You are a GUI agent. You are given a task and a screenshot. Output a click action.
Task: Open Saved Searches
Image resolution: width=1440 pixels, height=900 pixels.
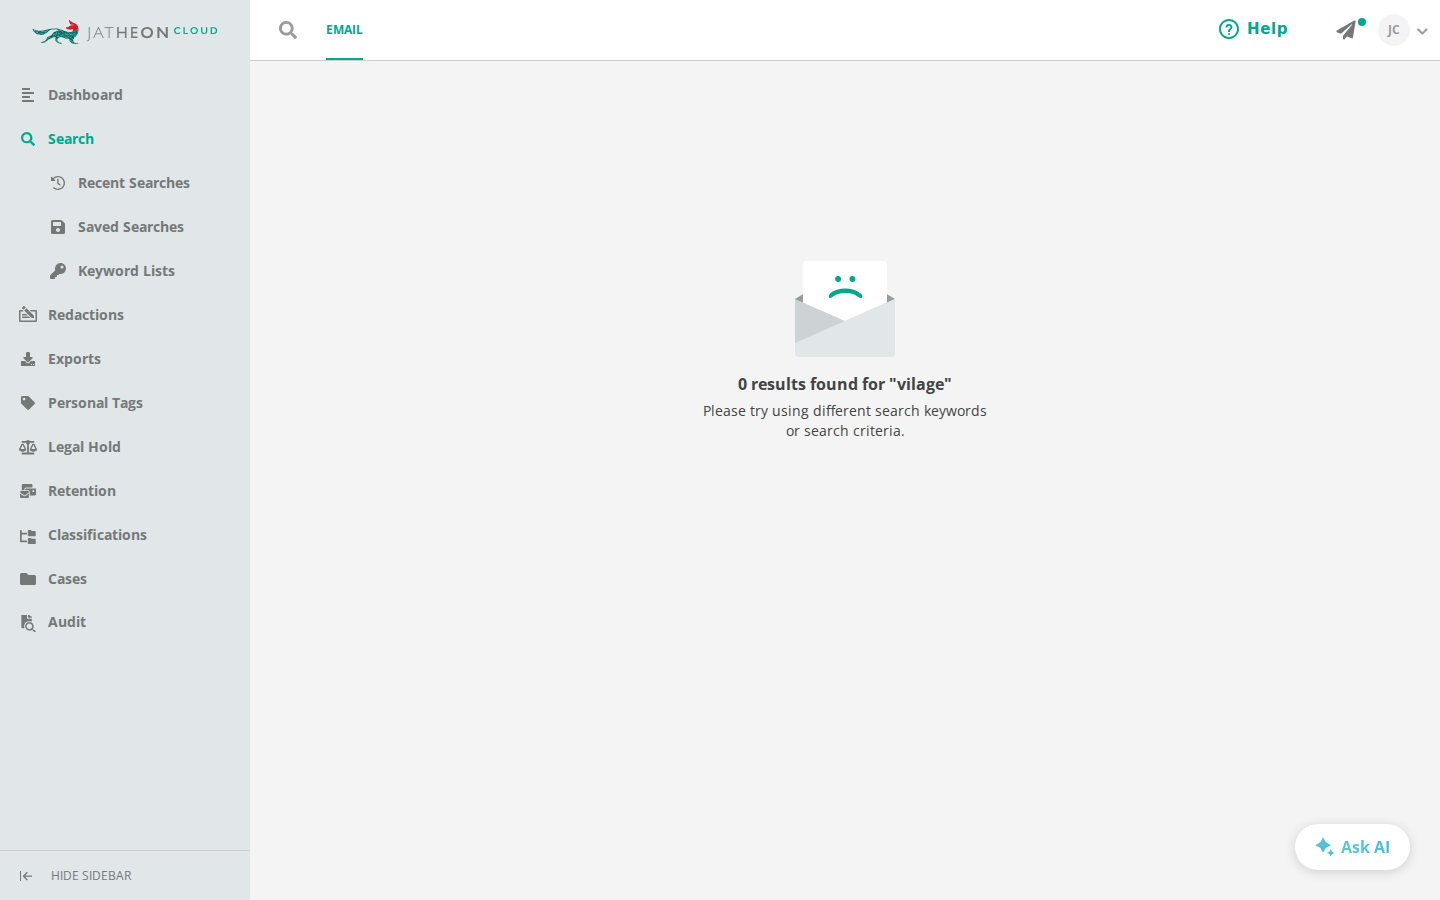click(131, 227)
